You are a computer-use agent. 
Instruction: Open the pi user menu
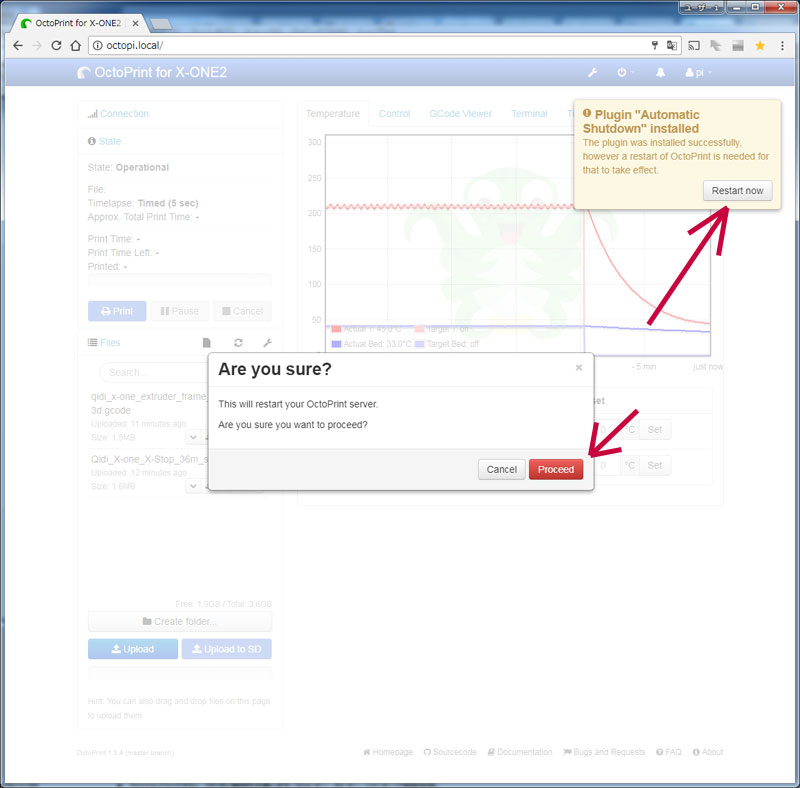pyautogui.click(x=698, y=72)
